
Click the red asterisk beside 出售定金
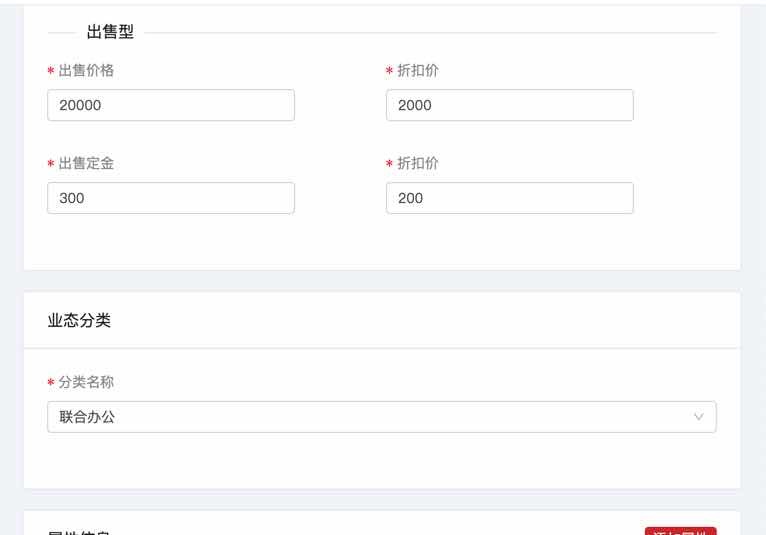coord(51,165)
